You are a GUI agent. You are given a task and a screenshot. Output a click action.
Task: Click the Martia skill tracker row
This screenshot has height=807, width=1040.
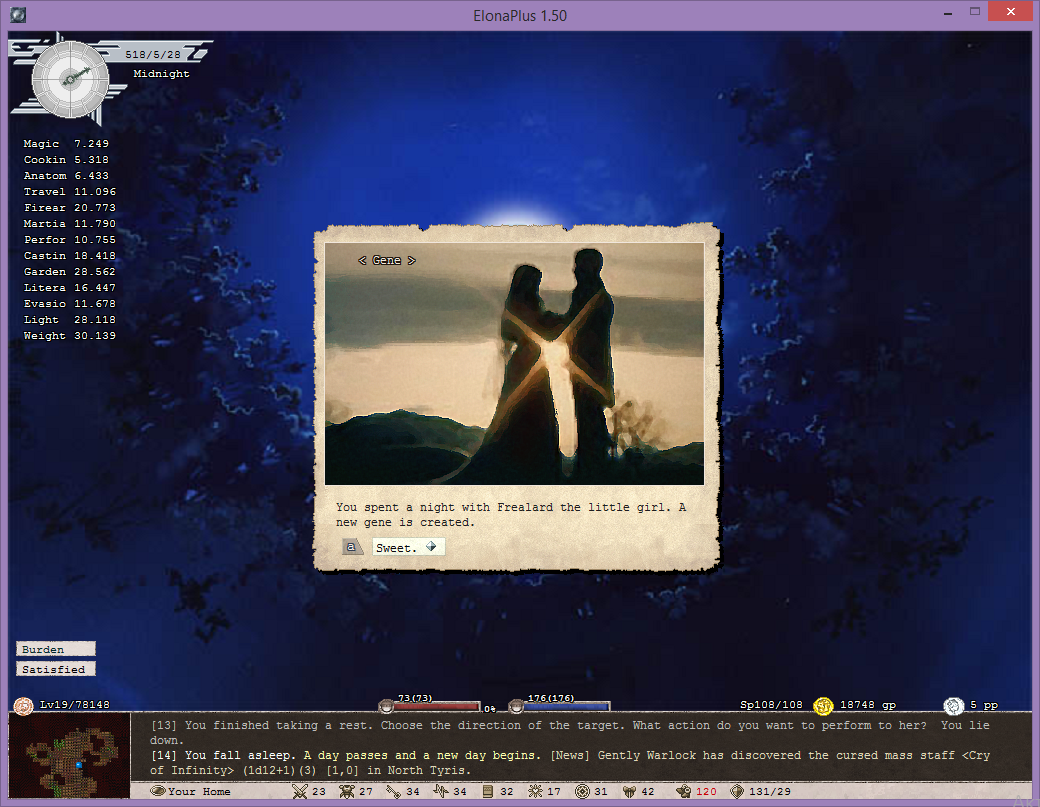70,223
